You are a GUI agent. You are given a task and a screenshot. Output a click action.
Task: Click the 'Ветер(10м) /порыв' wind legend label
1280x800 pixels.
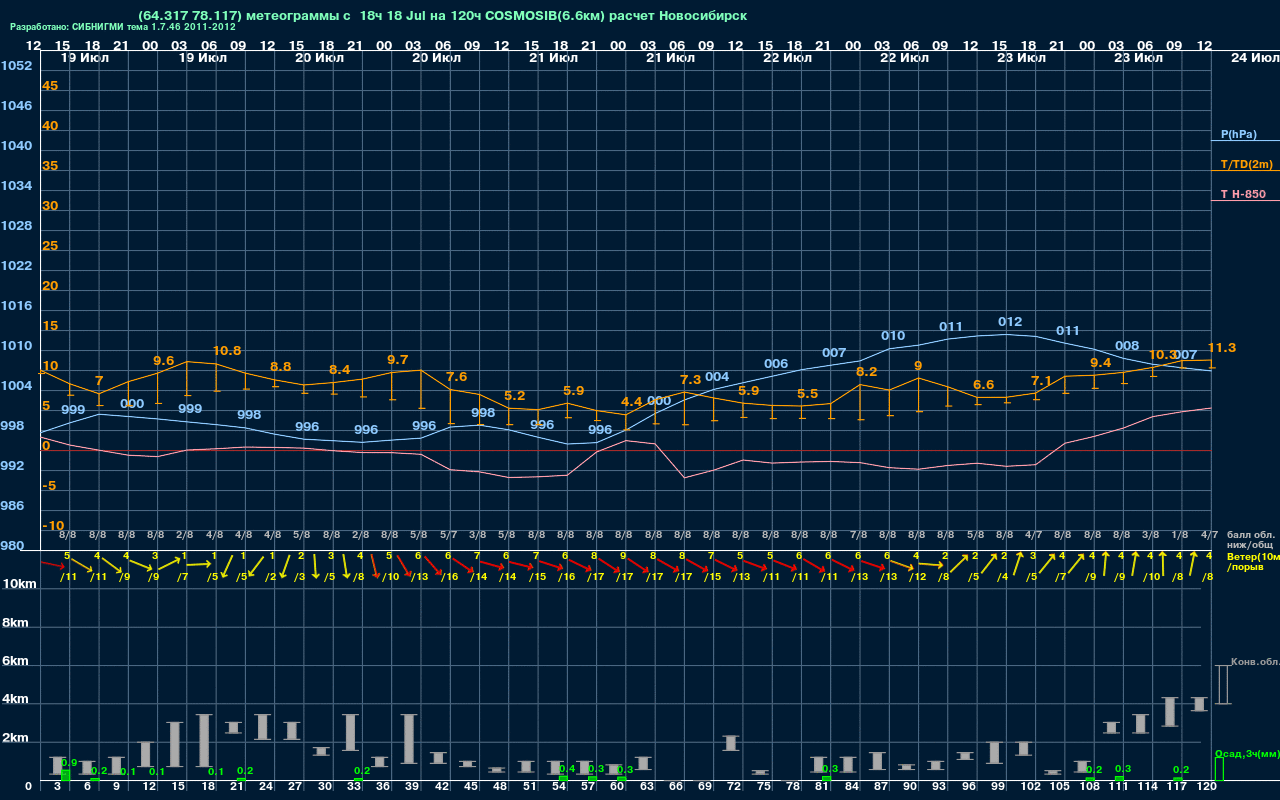tap(1253, 561)
